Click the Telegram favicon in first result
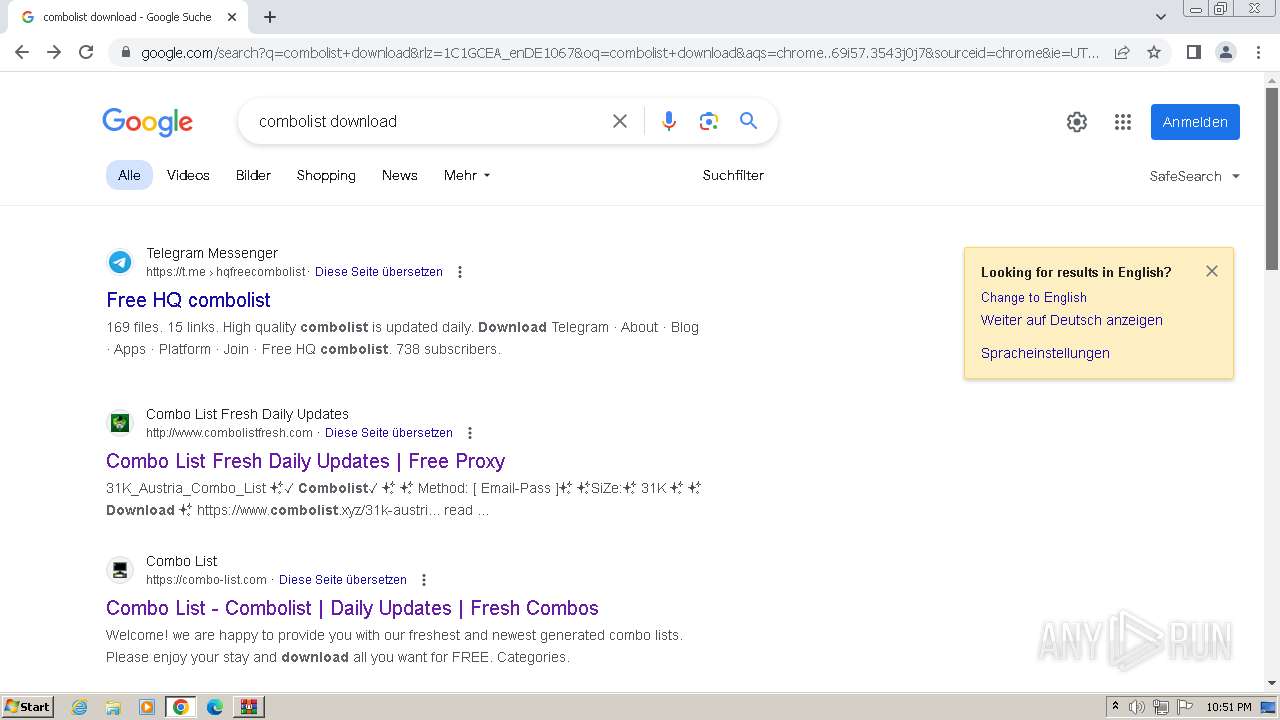This screenshot has height=720, width=1280. [x=120, y=262]
